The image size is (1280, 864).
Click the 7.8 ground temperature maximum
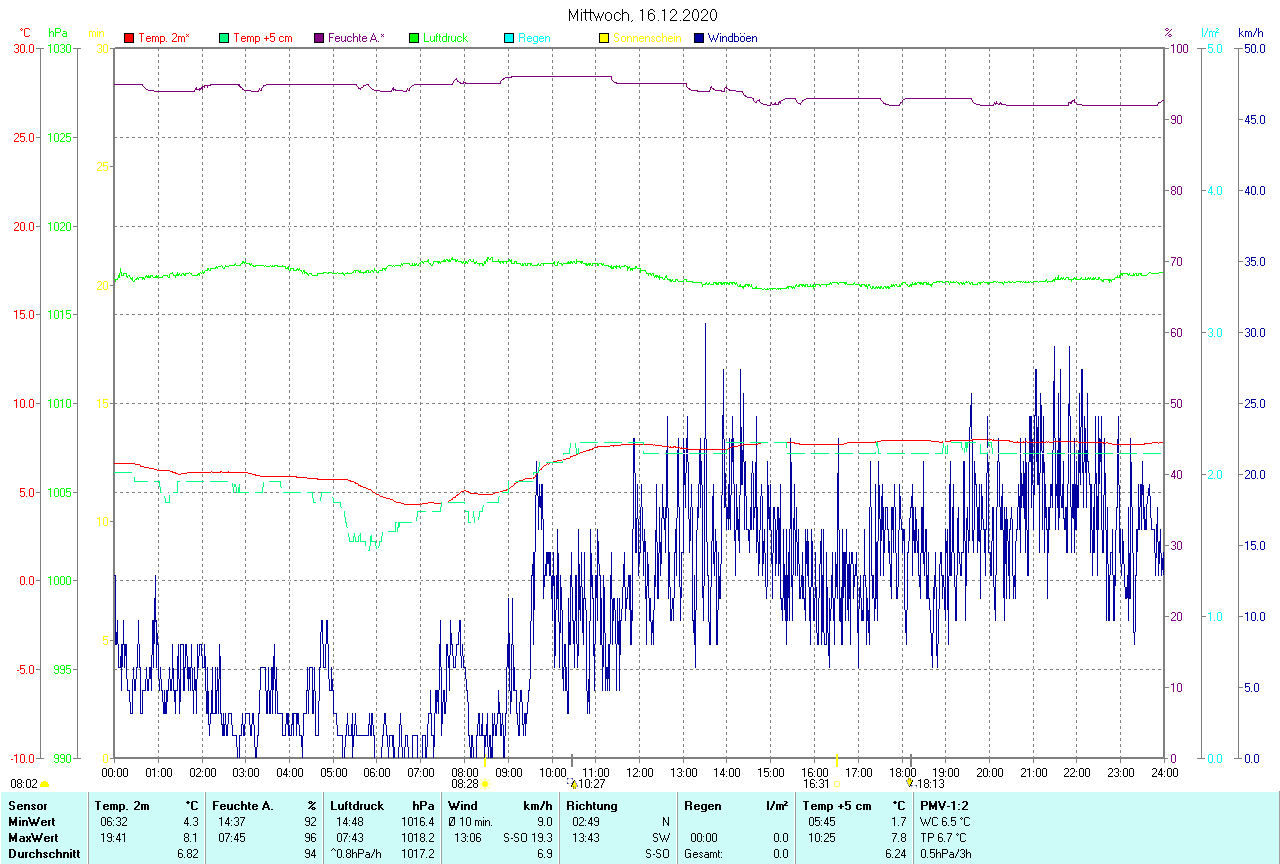click(899, 838)
